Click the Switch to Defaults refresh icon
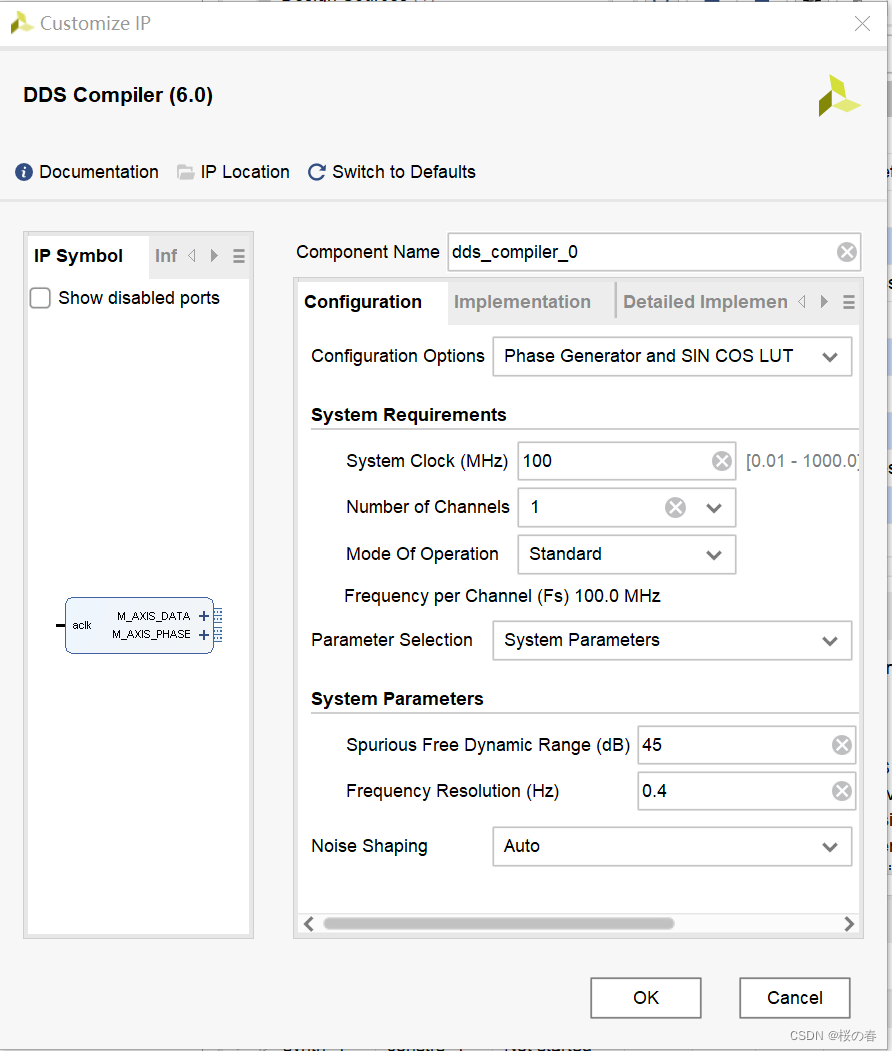The height and width of the screenshot is (1051, 892). click(316, 172)
